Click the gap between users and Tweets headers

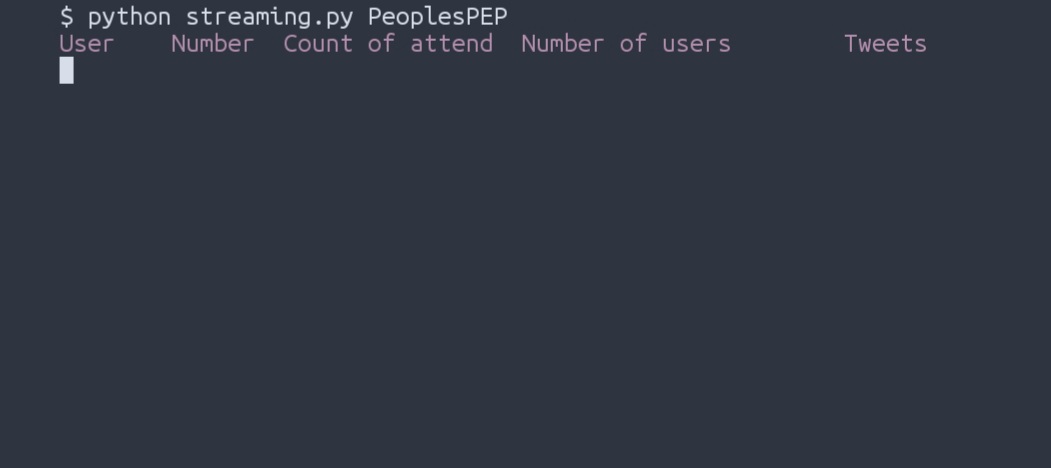[787, 44]
